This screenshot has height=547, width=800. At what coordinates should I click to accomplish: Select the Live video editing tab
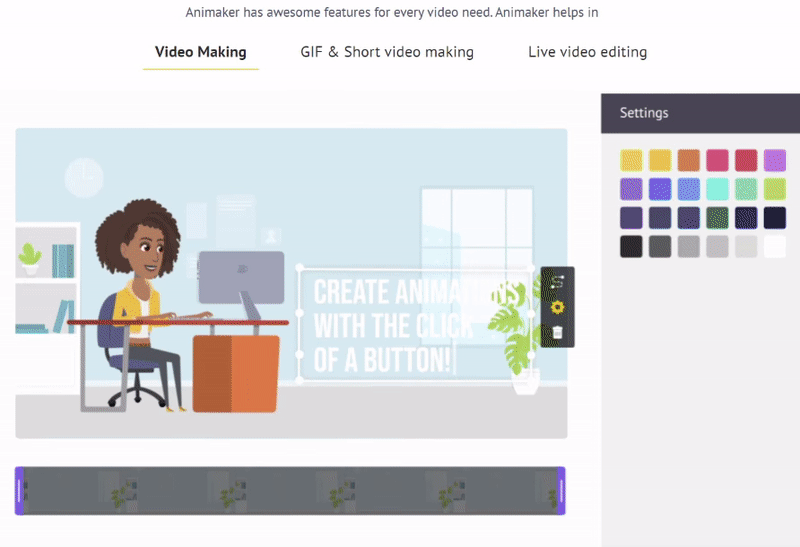point(587,52)
